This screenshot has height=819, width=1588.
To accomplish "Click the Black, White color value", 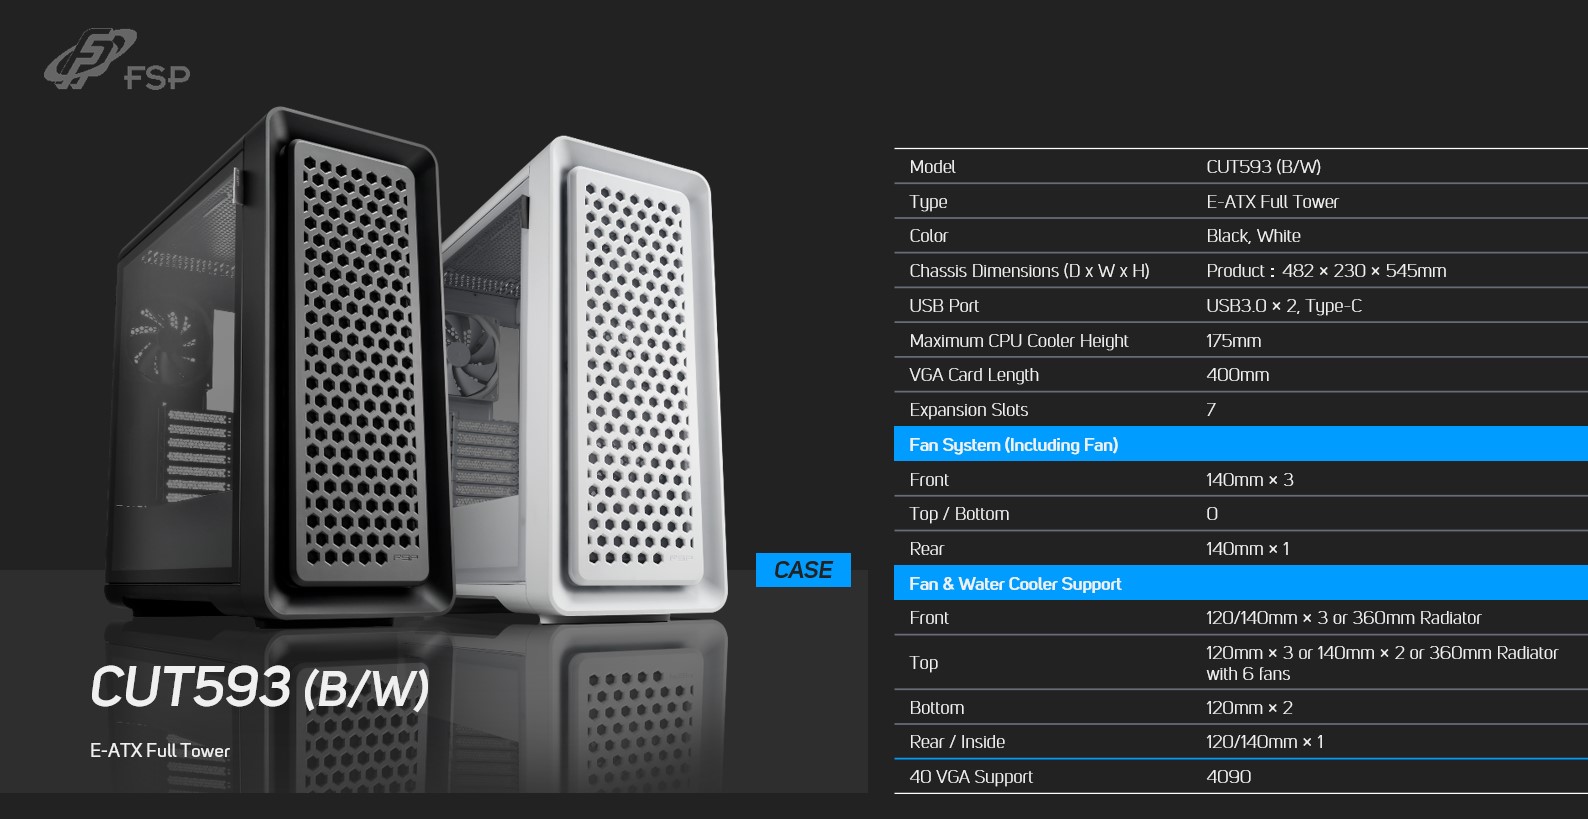I will click(1253, 236).
